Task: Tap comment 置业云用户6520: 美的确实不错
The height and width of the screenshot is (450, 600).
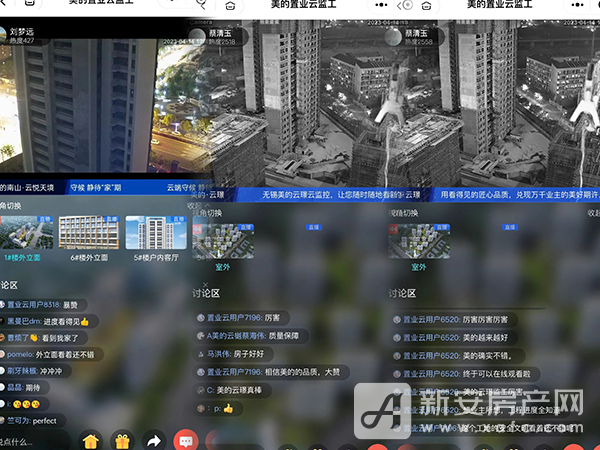Action: pos(457,355)
